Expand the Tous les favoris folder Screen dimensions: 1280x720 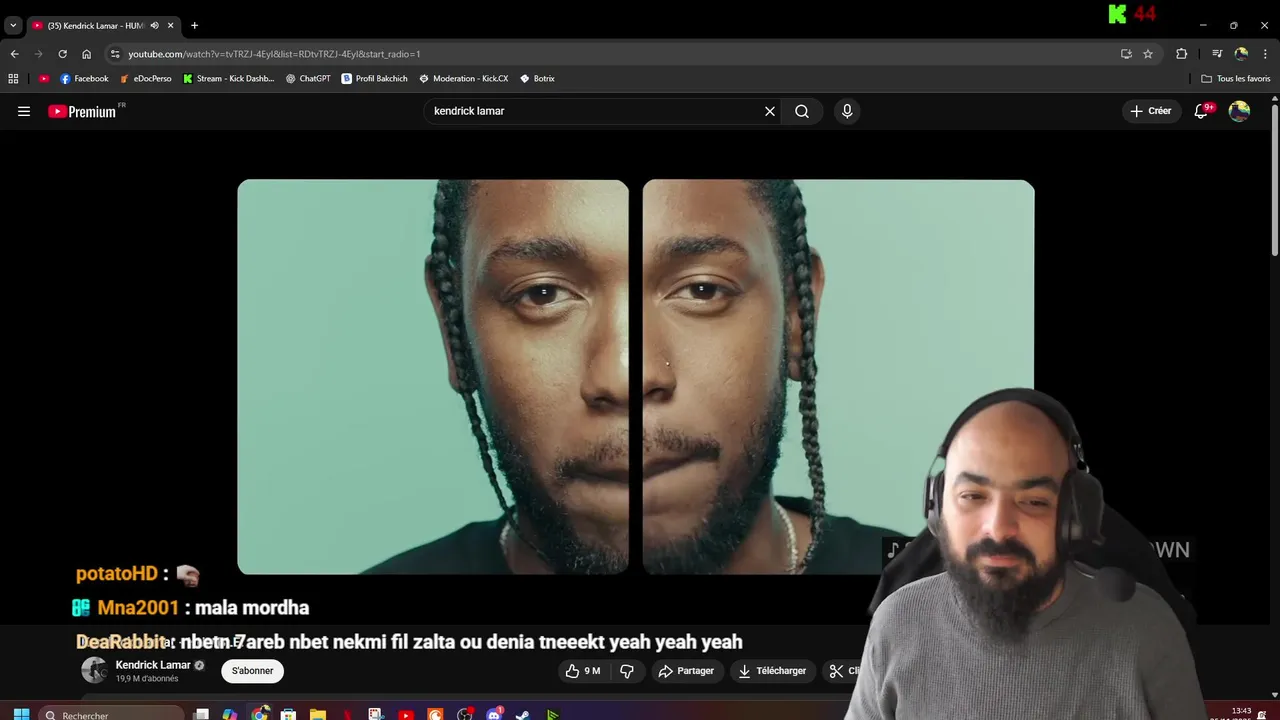1236,78
